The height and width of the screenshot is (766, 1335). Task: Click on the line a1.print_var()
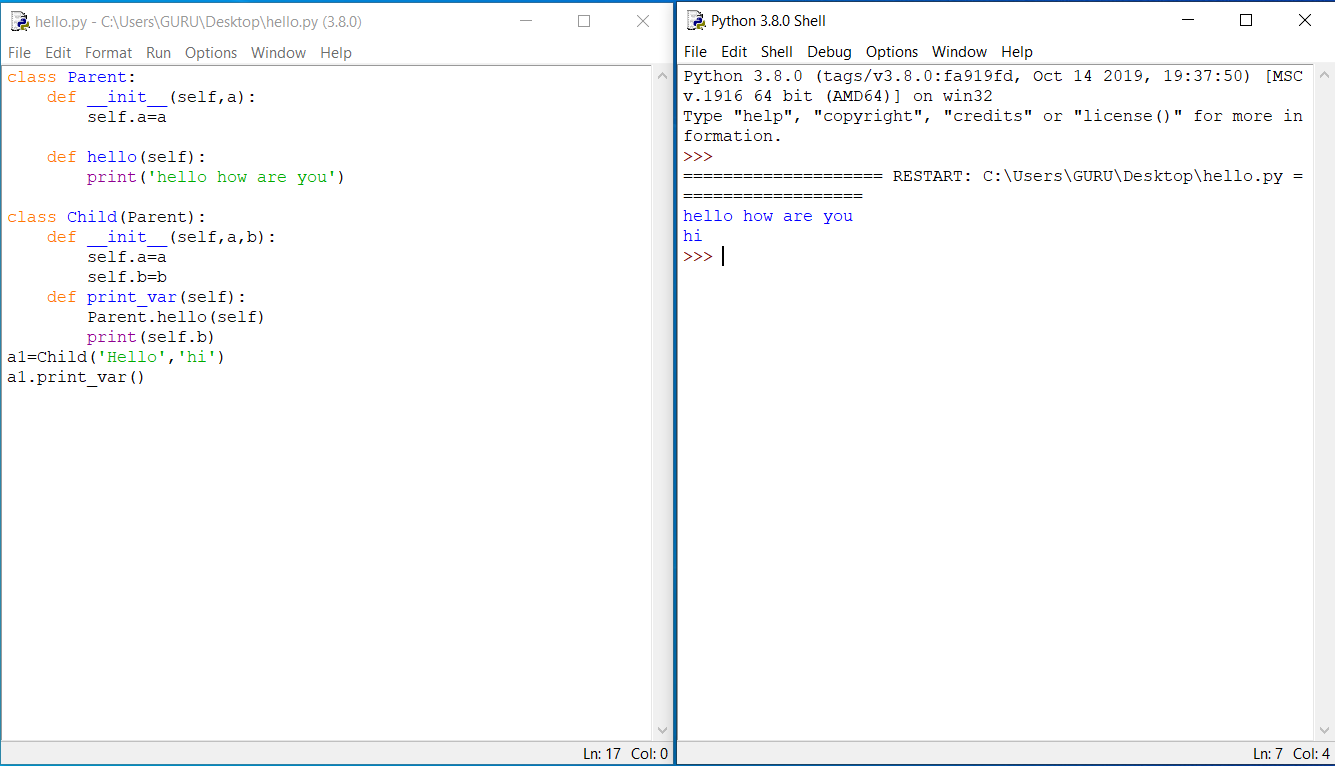pyautogui.click(x=75, y=377)
